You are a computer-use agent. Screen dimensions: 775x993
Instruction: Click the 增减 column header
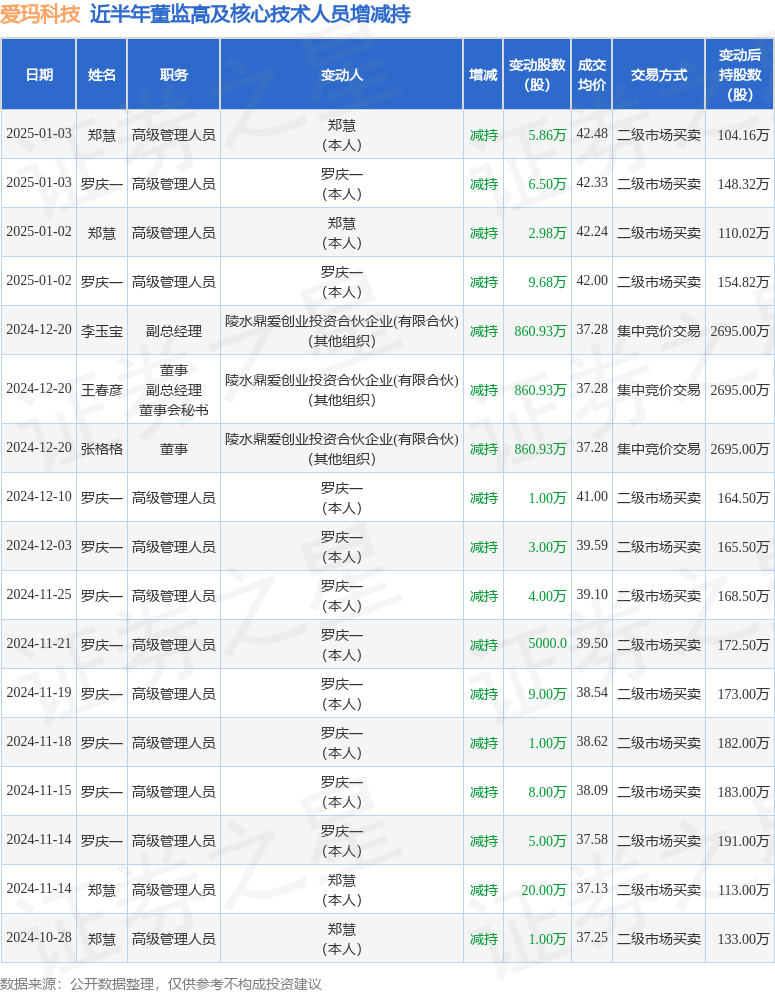484,75
